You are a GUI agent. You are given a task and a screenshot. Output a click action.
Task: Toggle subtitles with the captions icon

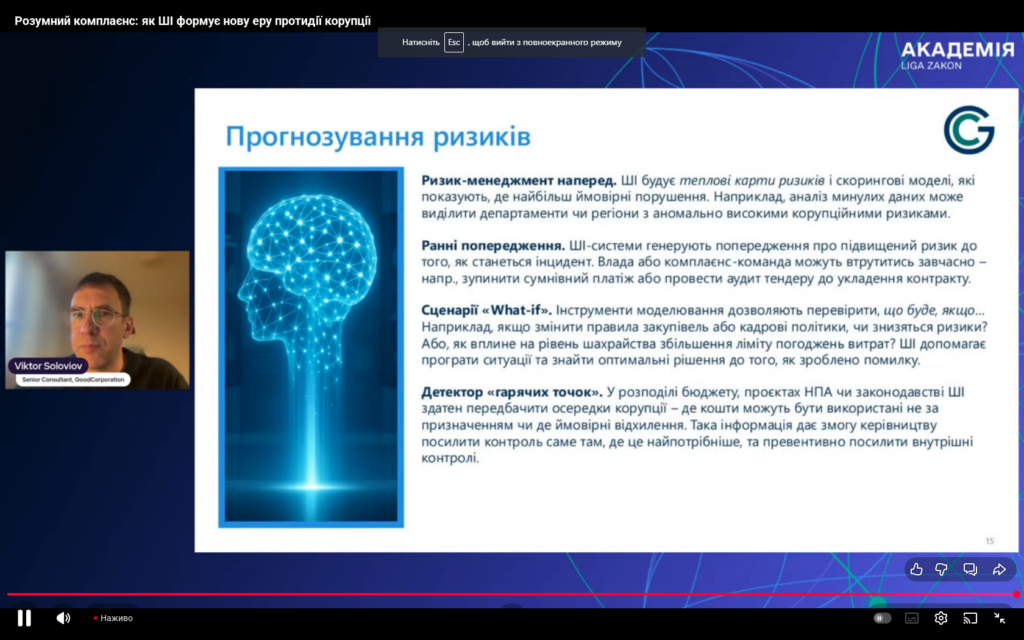pyautogui.click(x=911, y=618)
